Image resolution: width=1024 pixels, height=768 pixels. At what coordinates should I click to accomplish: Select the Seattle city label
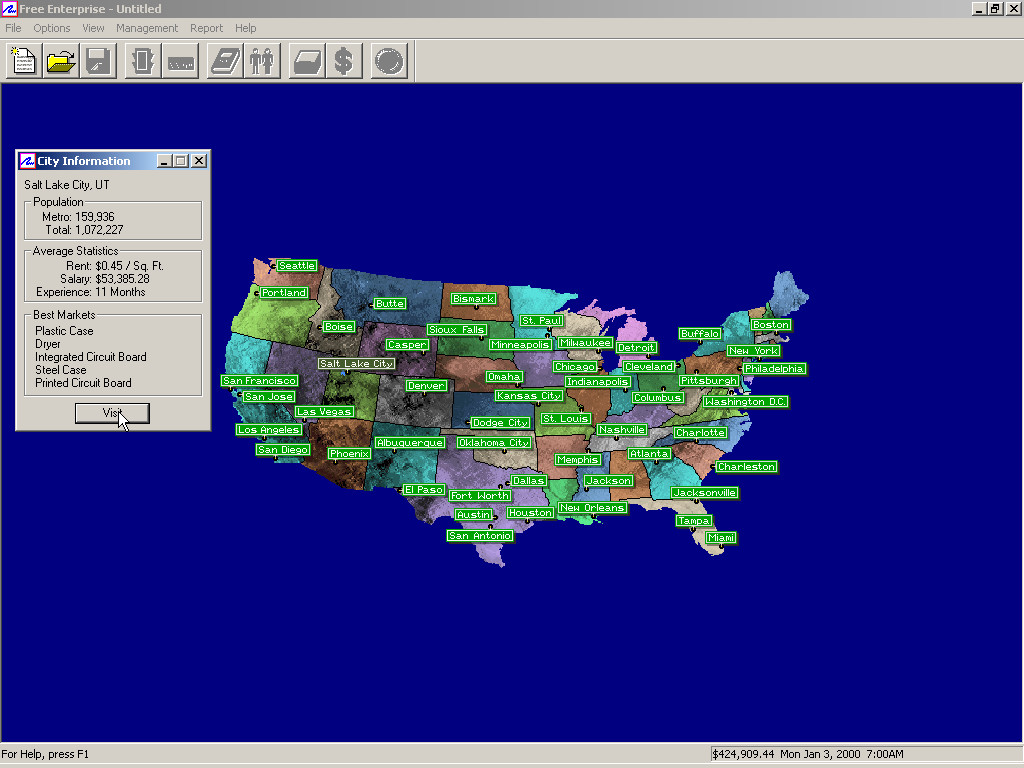click(297, 266)
